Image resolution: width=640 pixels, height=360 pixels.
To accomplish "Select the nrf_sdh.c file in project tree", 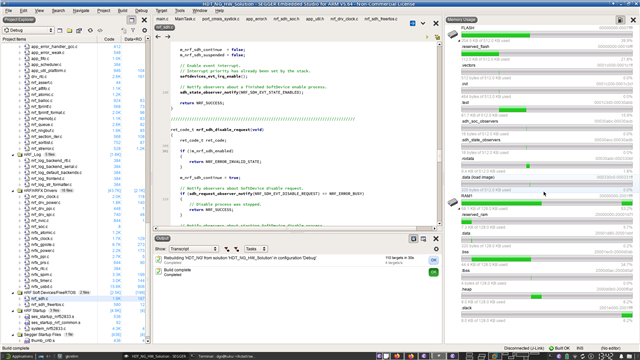I will 40,299.
